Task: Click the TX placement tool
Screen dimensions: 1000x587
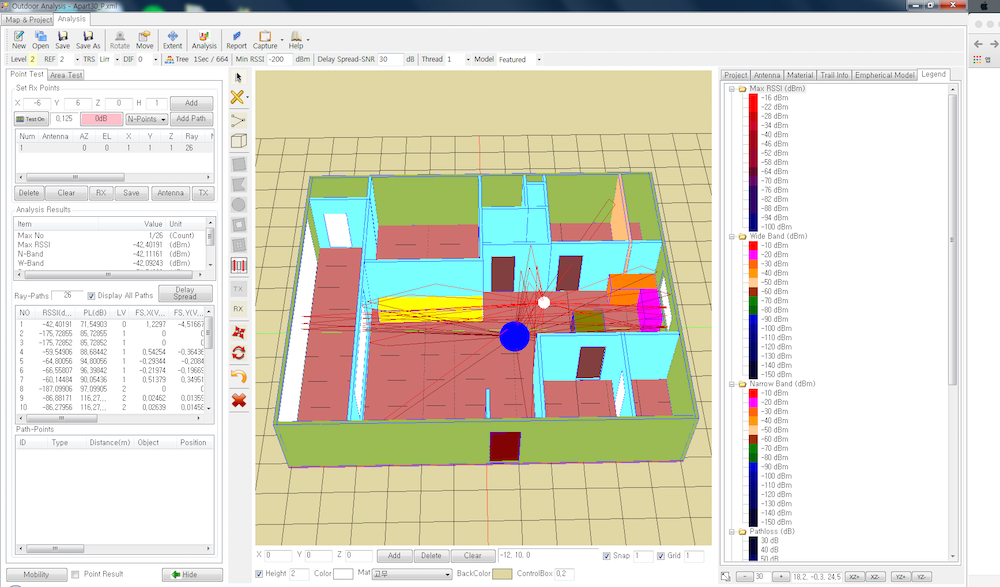Action: coord(238,289)
